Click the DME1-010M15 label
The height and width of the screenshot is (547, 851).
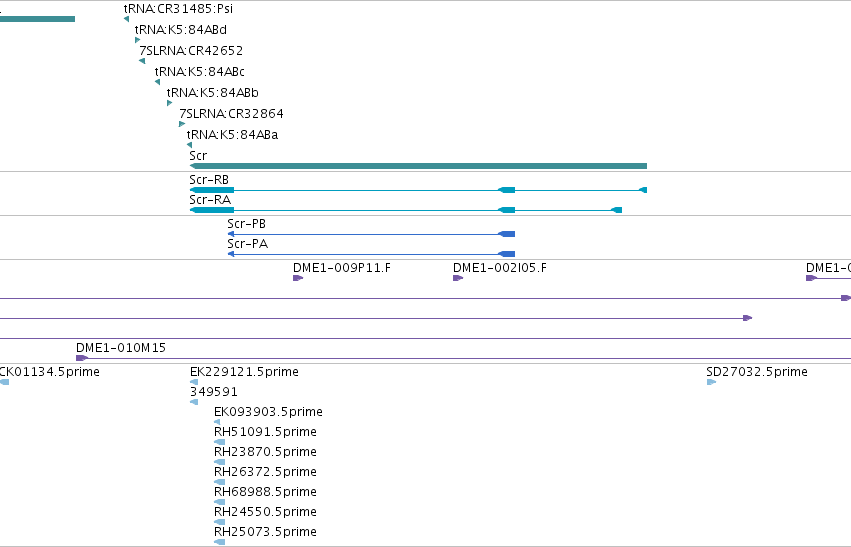coord(121,348)
